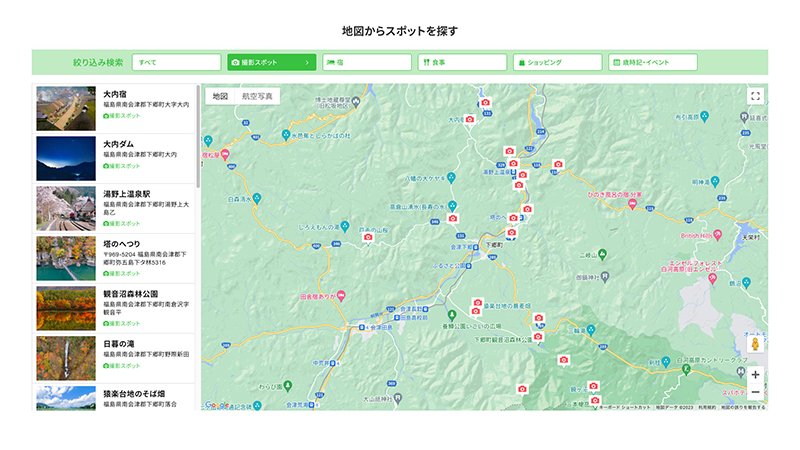This screenshot has height=450, width=800.
Task: Click camera marker at 下郷町観音沼森林公園
Action: coord(538,337)
